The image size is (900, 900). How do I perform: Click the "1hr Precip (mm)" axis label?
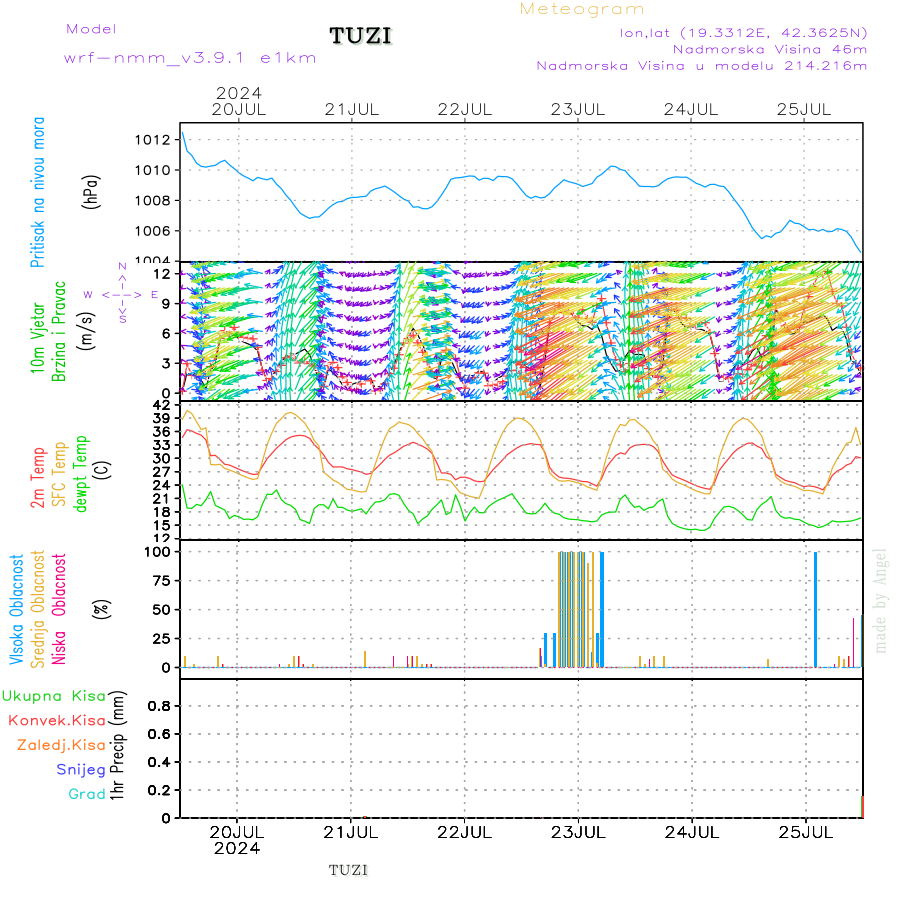(x=117, y=745)
